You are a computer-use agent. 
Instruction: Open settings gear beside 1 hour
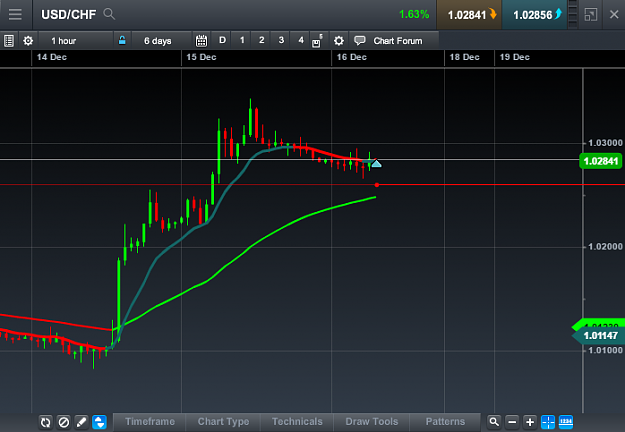pyautogui.click(x=28, y=41)
